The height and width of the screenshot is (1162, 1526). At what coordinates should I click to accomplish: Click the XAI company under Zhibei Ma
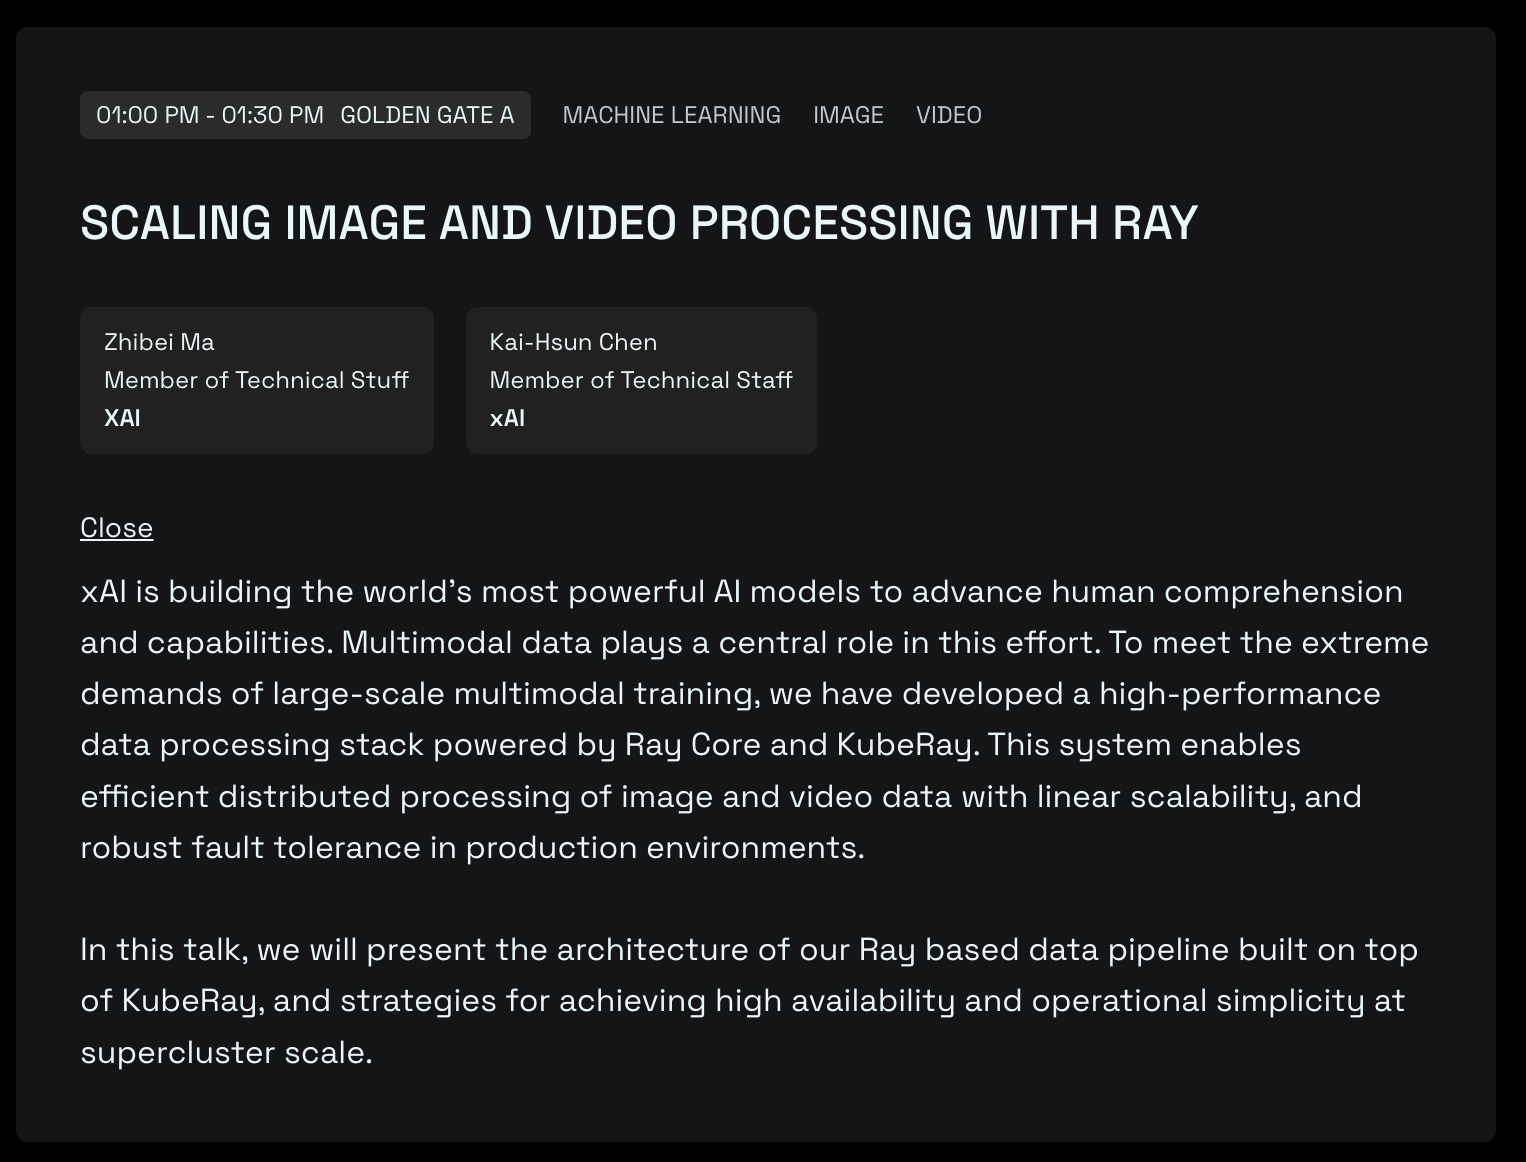click(122, 418)
